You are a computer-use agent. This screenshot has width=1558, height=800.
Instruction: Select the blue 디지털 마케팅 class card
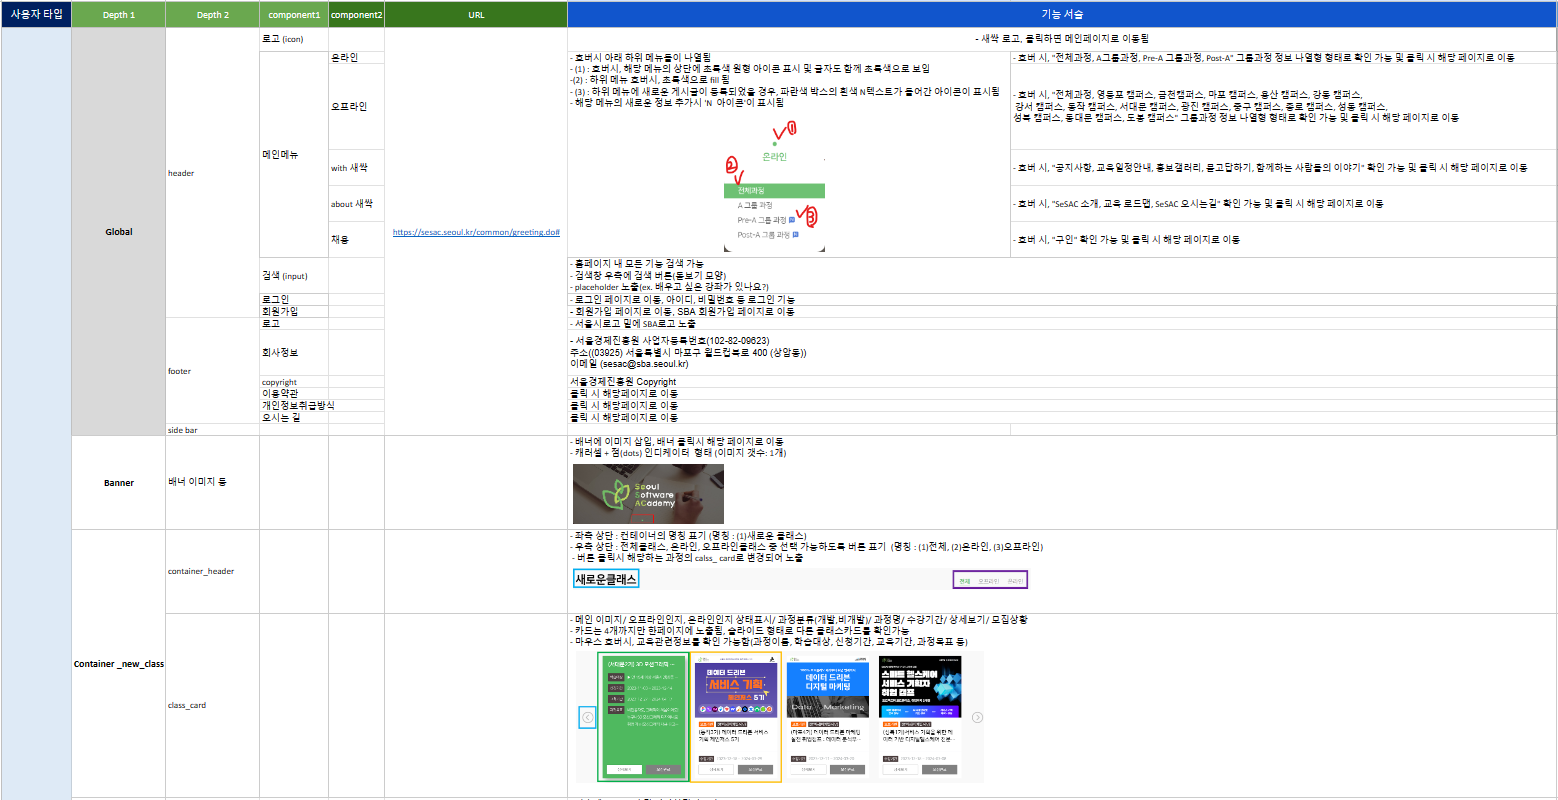(x=828, y=716)
